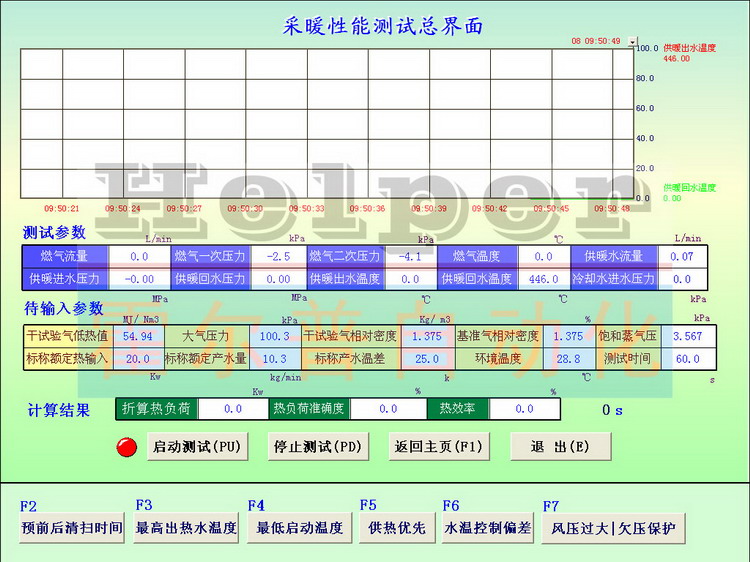Open 水温控制偏差 setting (F6)

point(487,528)
